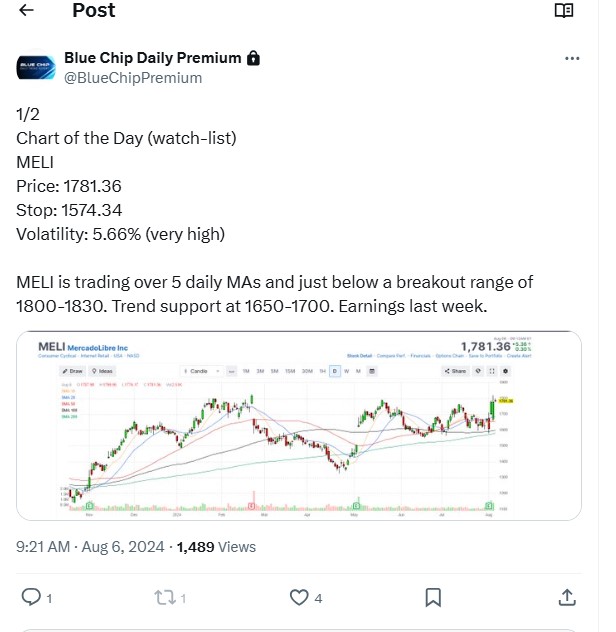Bookmark this post
Screen dimensions: 616x632
433,598
